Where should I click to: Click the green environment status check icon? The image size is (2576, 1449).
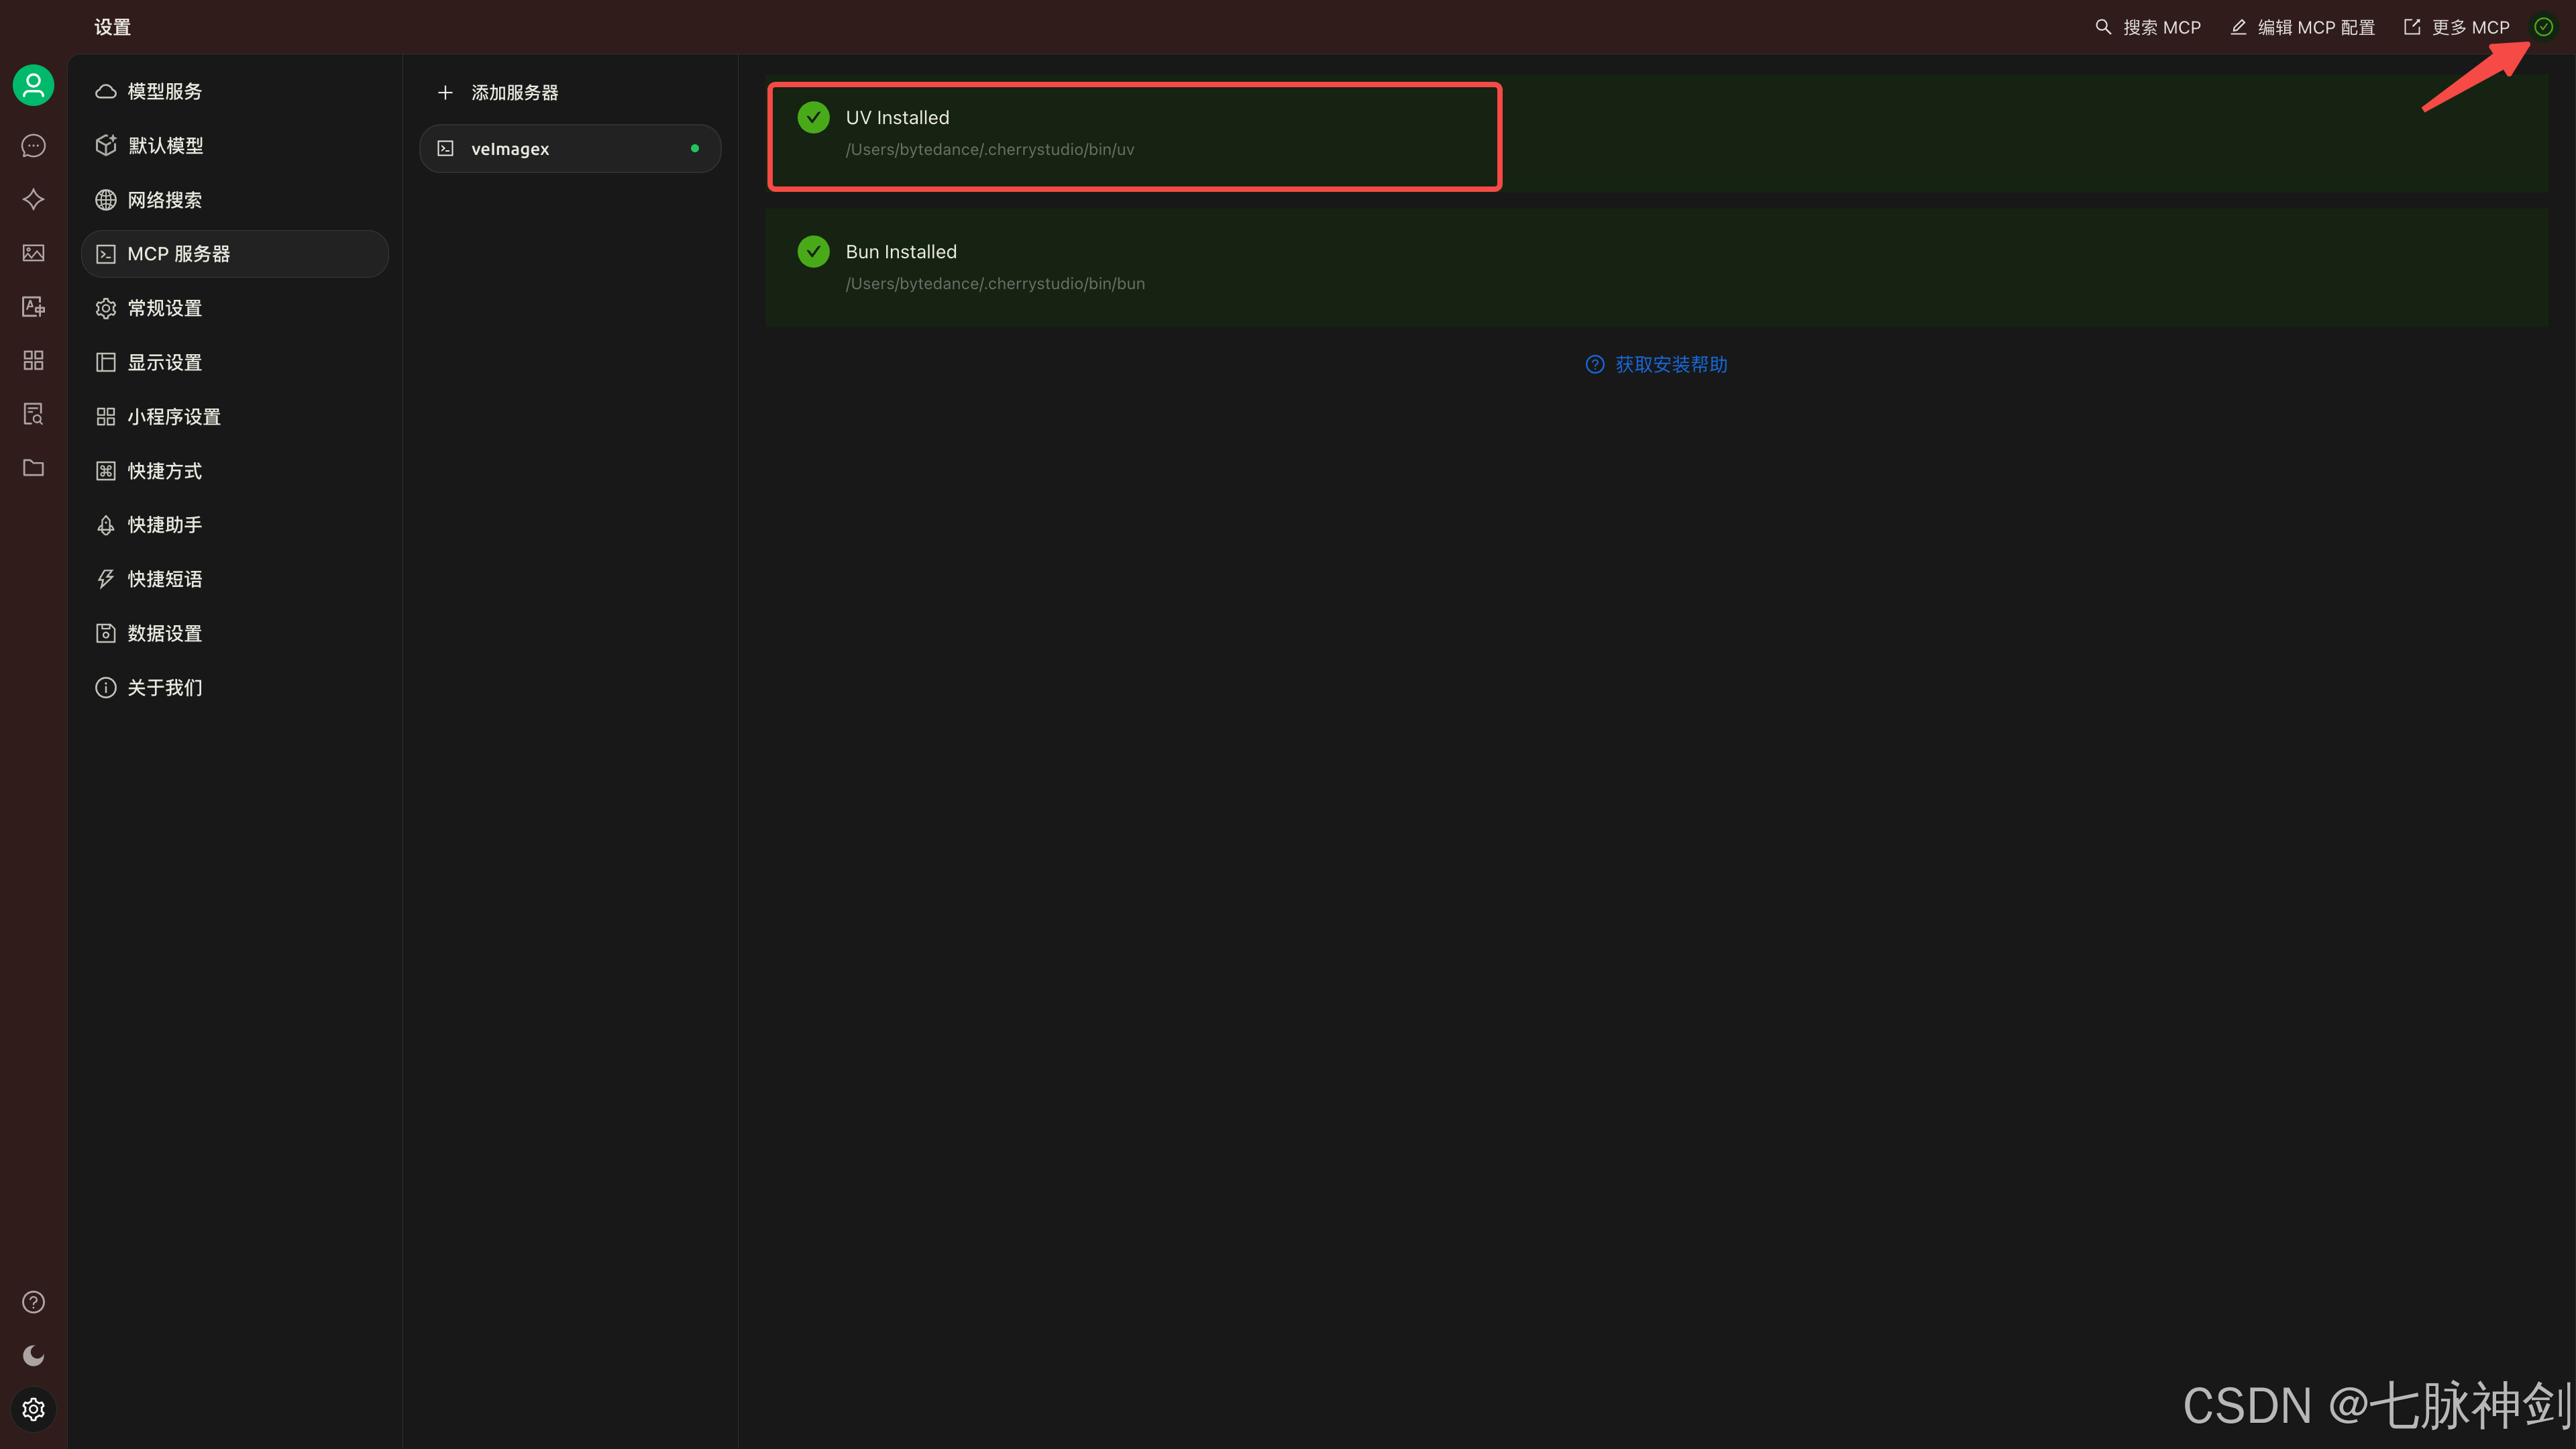point(2543,27)
